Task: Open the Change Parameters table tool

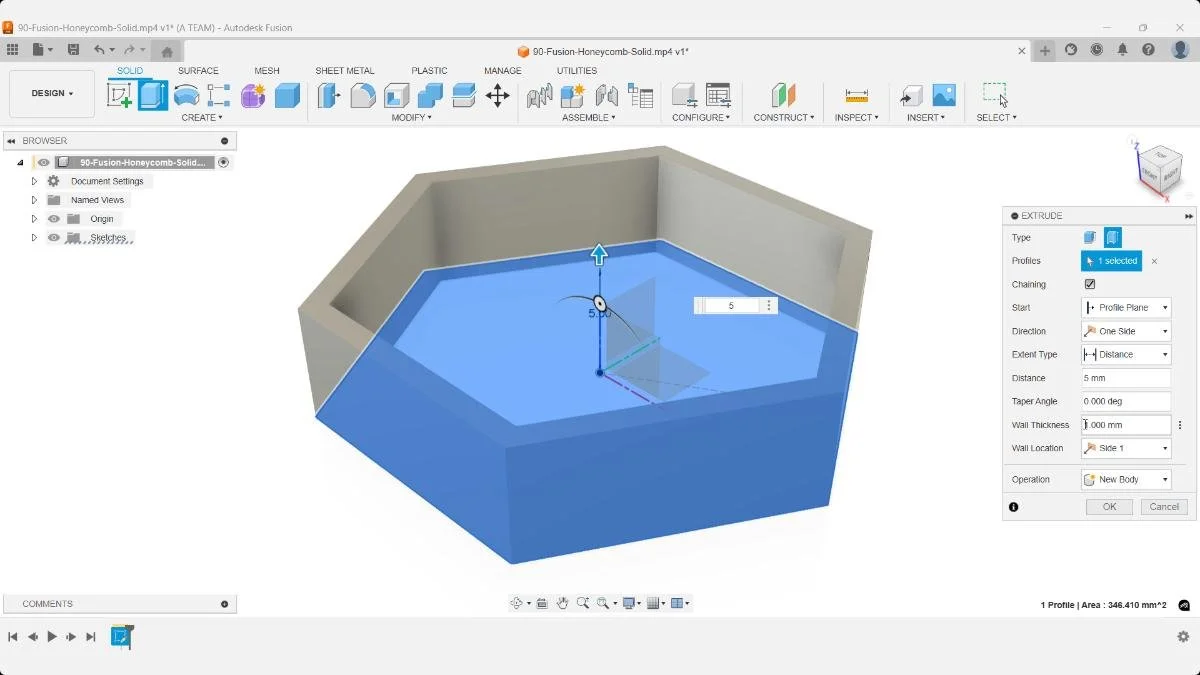Action: point(718,95)
